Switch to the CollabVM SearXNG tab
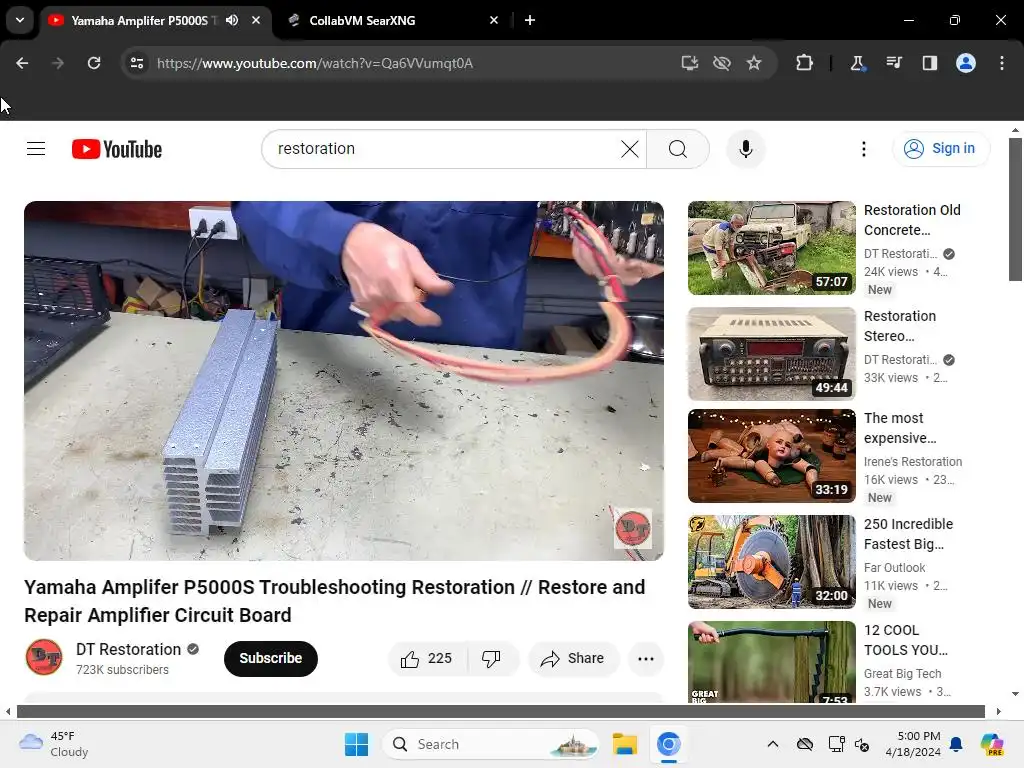The width and height of the screenshot is (1024, 768). (362, 20)
